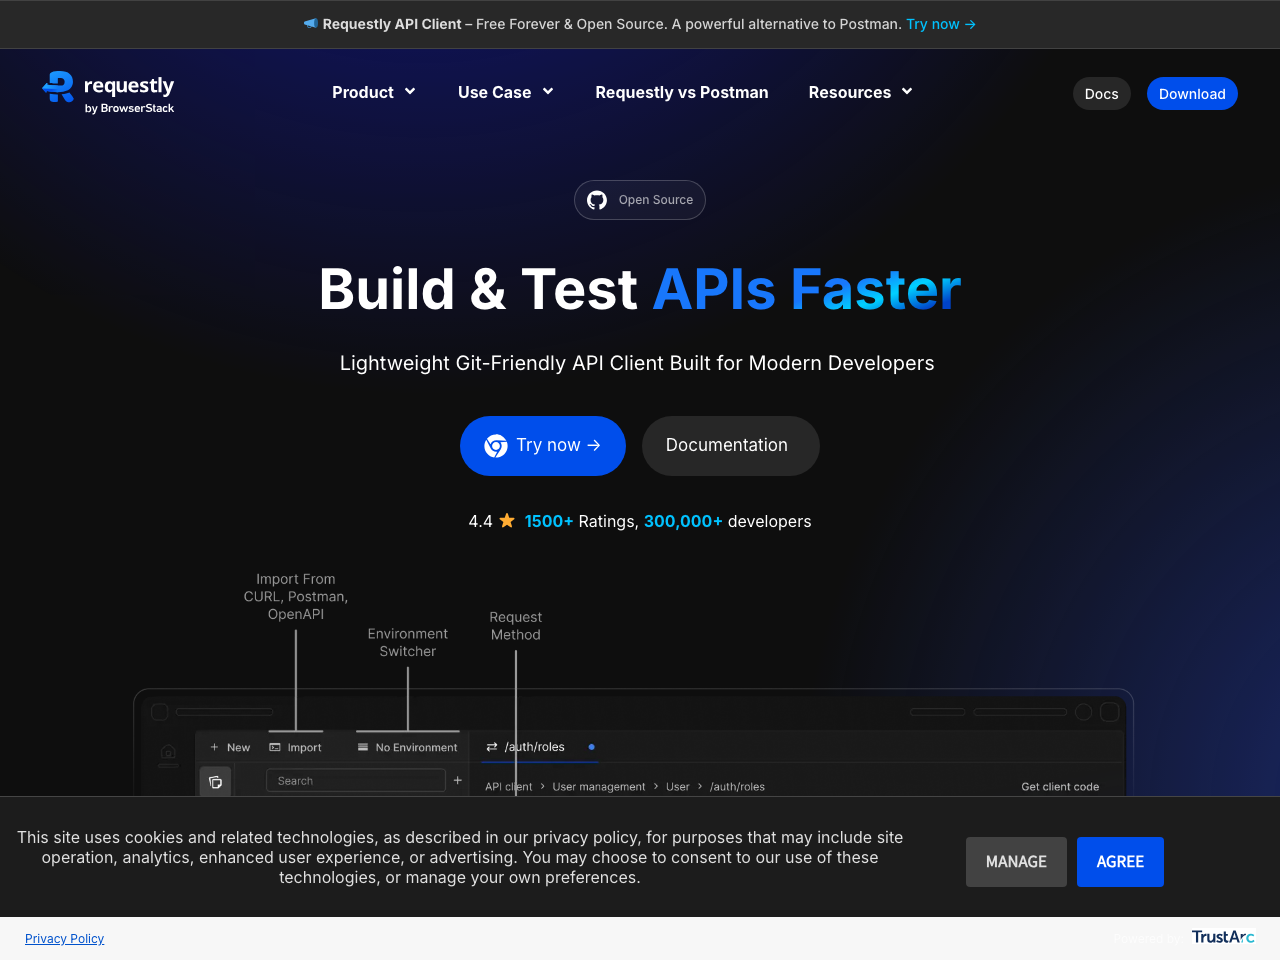Open the Resources dropdown menu
Screen dimensions: 1280x960
(860, 92)
